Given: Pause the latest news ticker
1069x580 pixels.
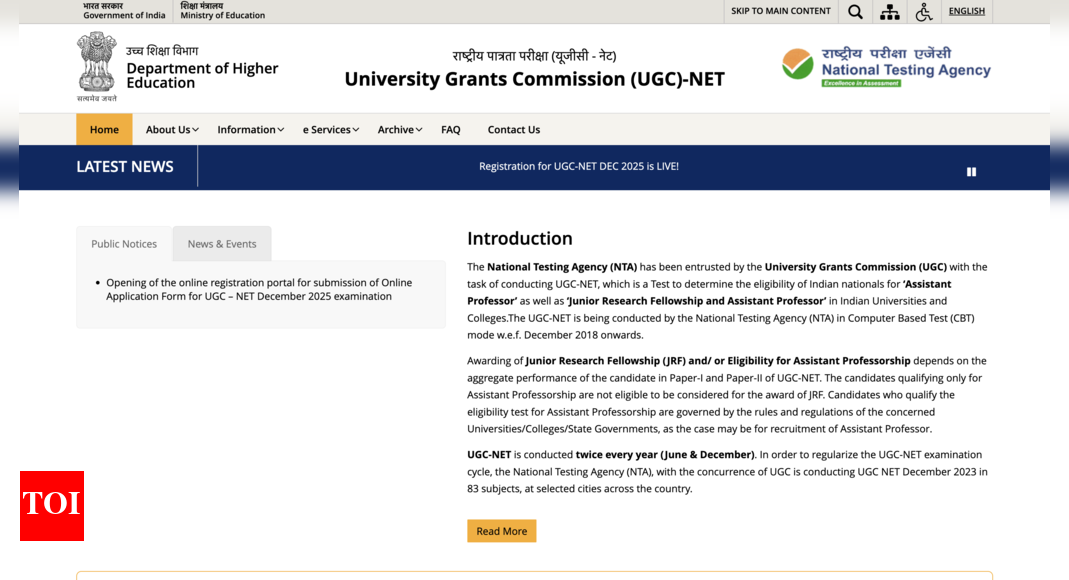Looking at the screenshot, I should 971,172.
